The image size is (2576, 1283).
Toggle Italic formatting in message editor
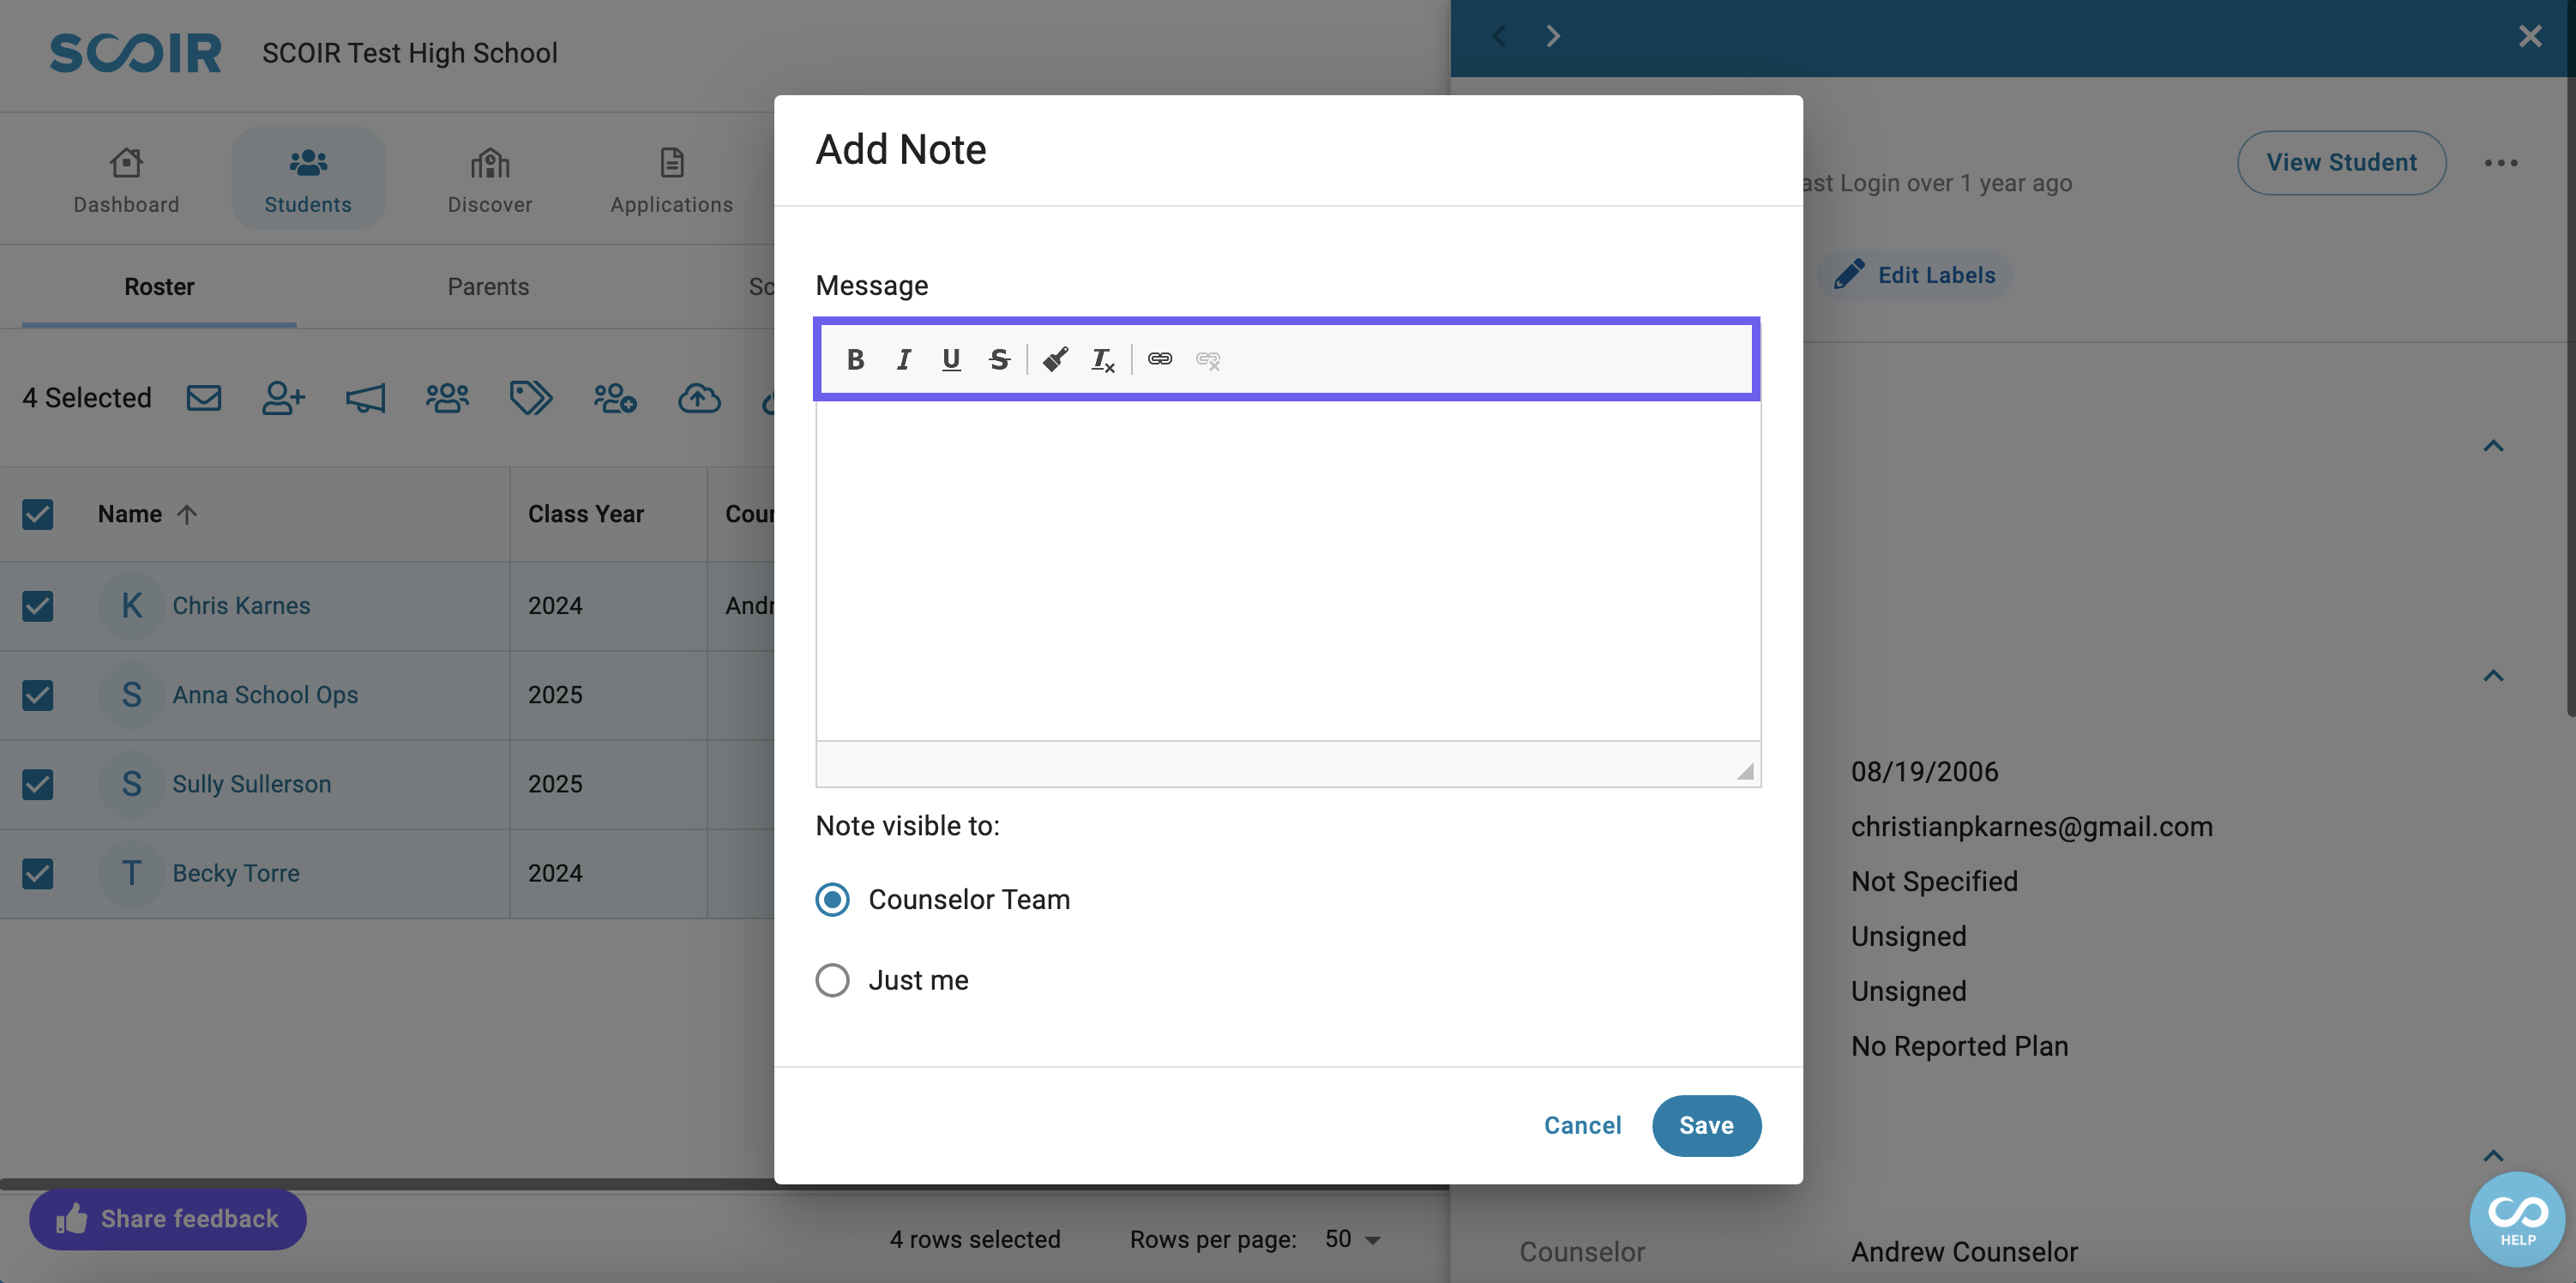coord(902,358)
